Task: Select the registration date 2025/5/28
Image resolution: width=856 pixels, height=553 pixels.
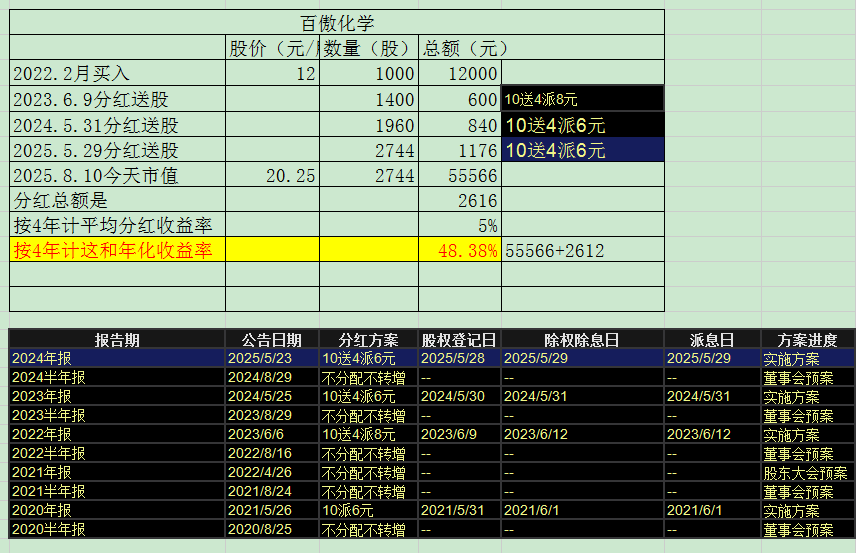Action: 459,358
